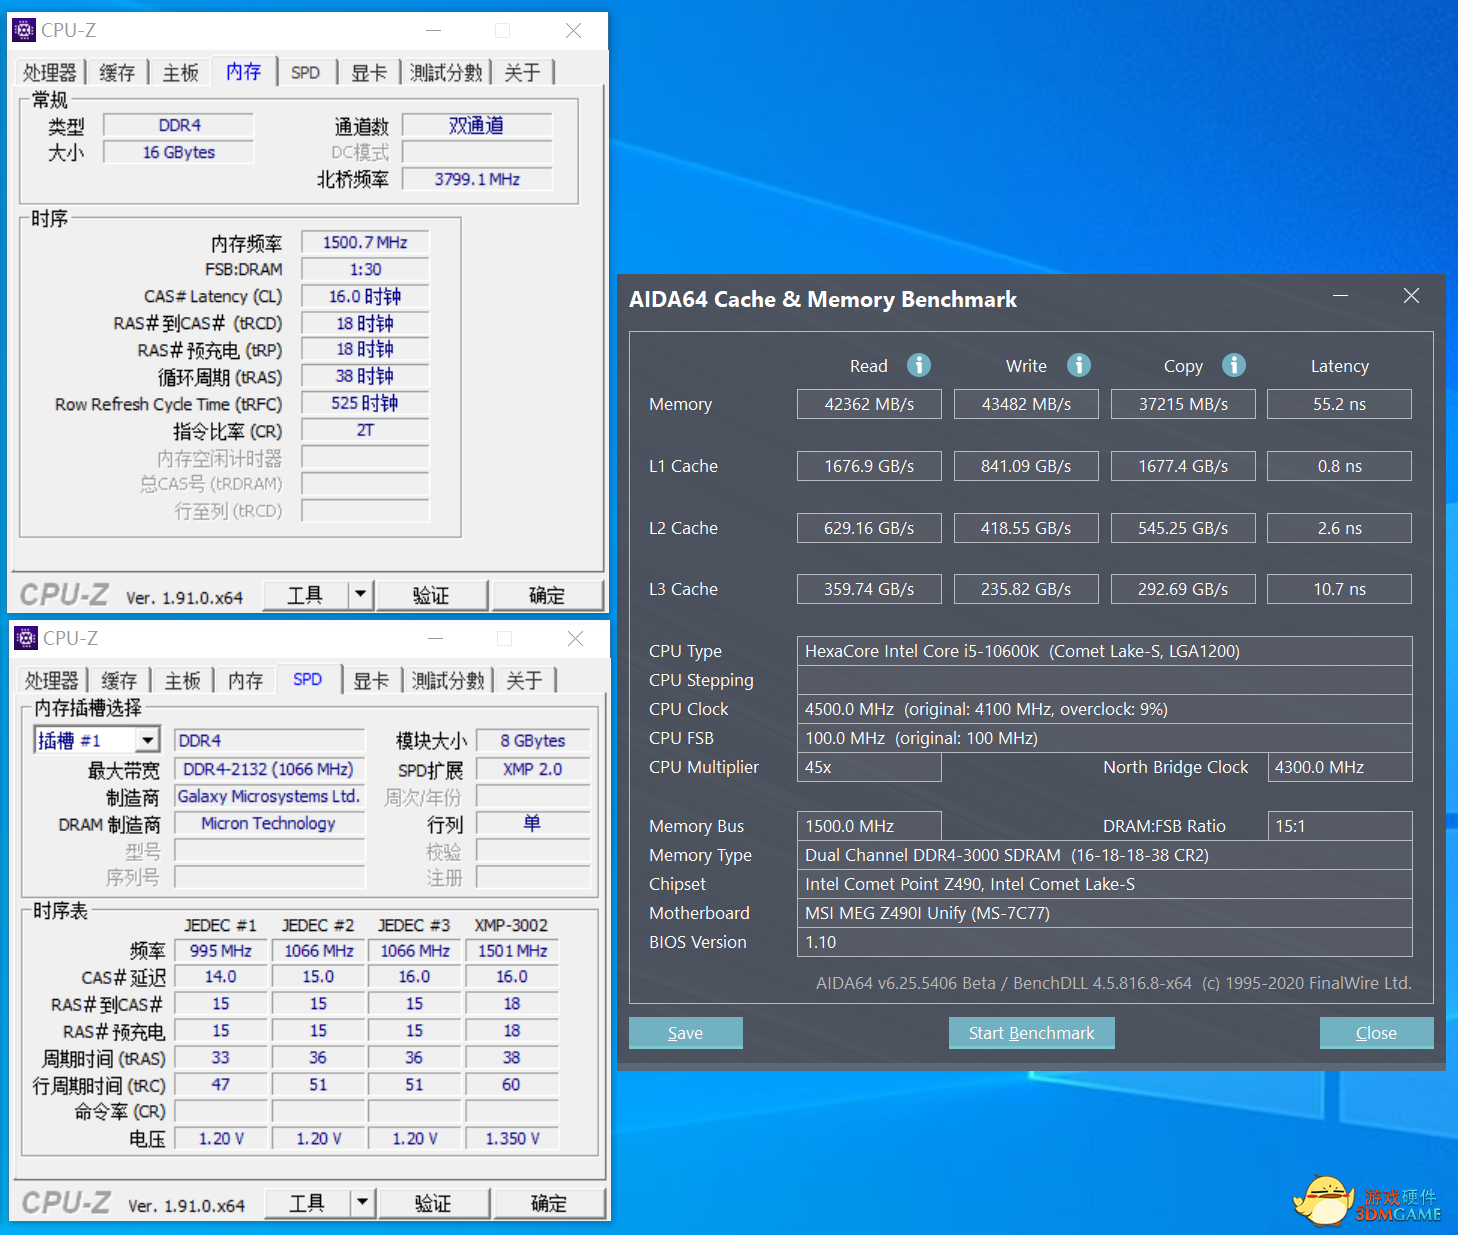Close the bottom CPU-Z window
The image size is (1458, 1235).
pos(576,638)
